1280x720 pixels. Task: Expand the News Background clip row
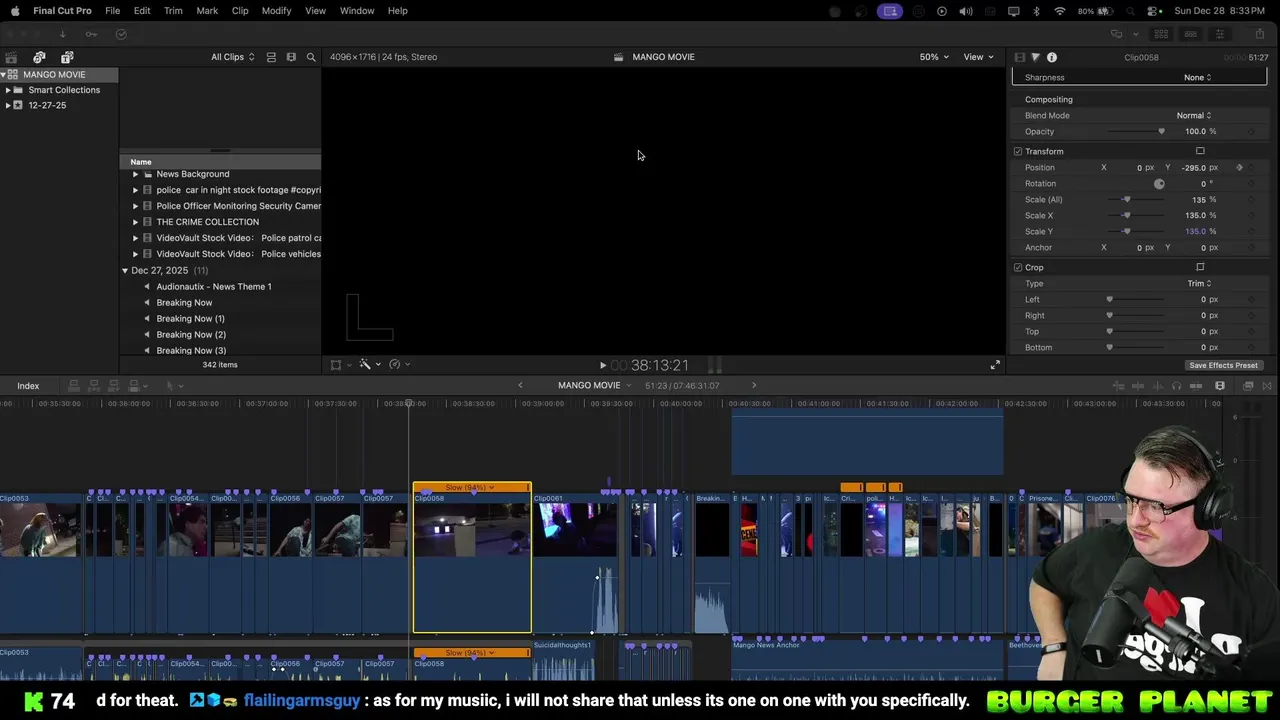tap(135, 174)
